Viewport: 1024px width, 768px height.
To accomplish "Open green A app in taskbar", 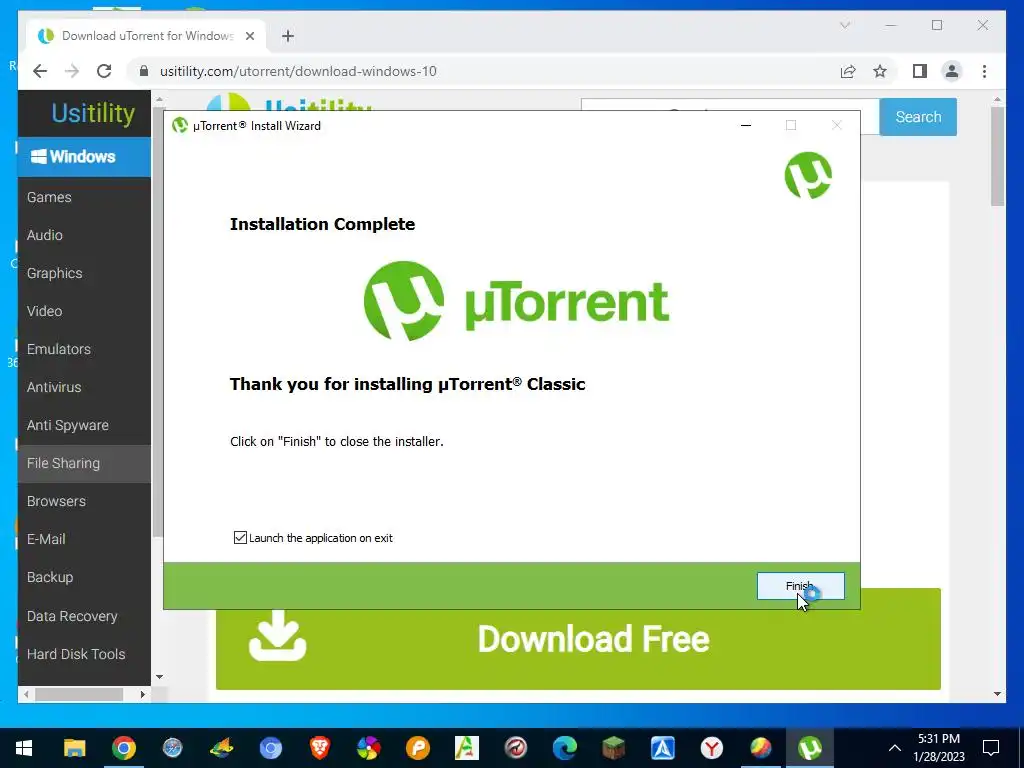I will [x=466, y=748].
